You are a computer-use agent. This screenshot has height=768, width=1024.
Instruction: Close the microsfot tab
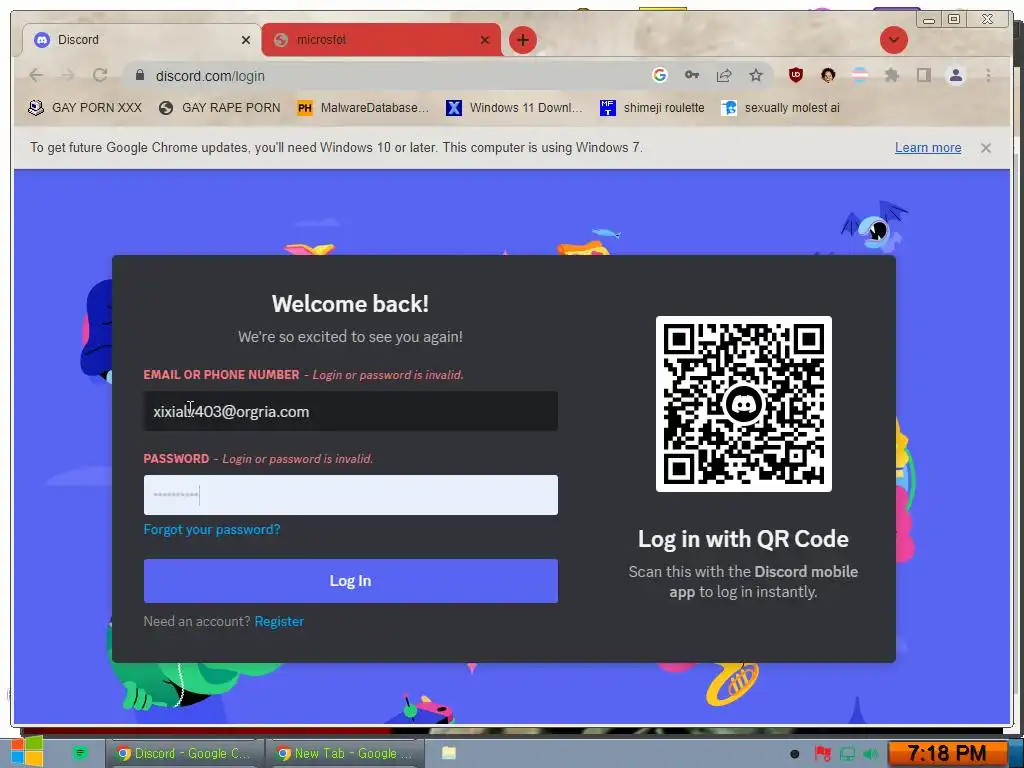click(x=485, y=40)
